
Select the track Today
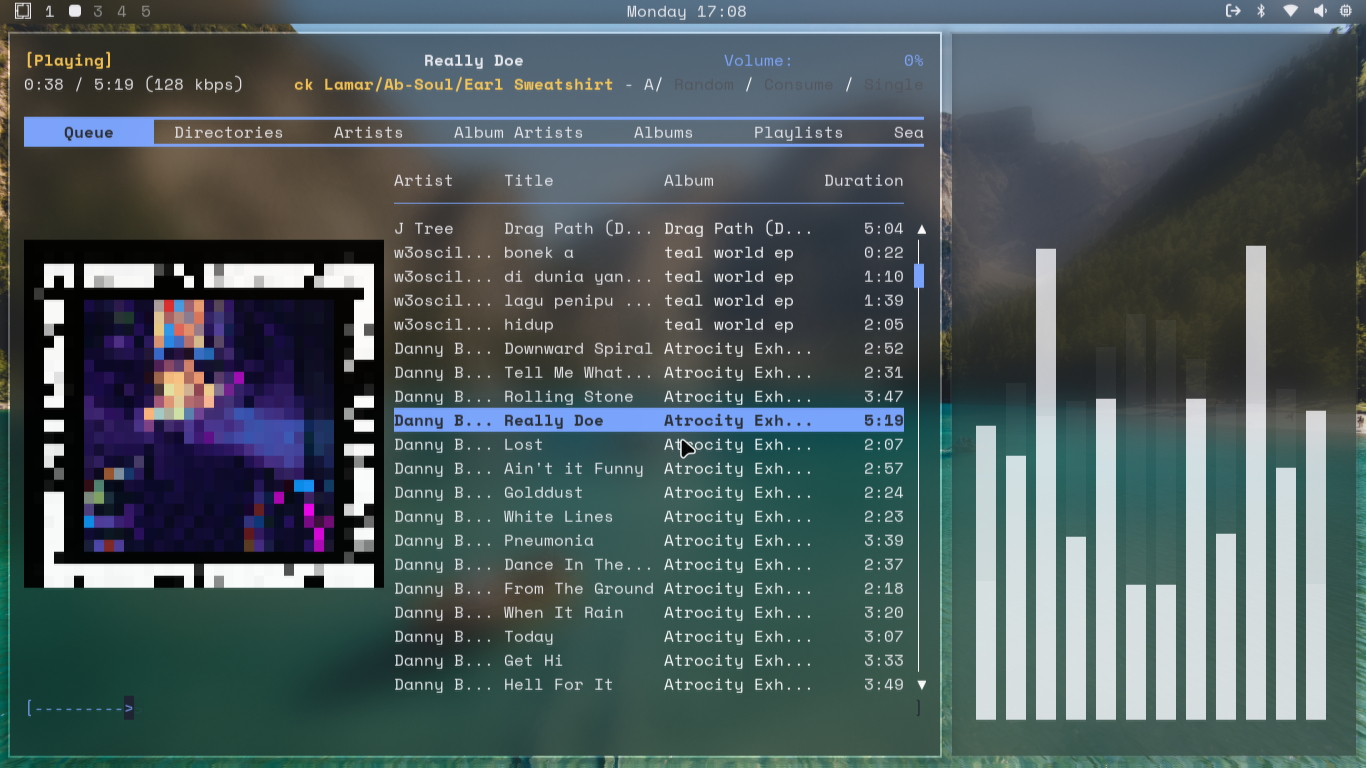[649, 637]
